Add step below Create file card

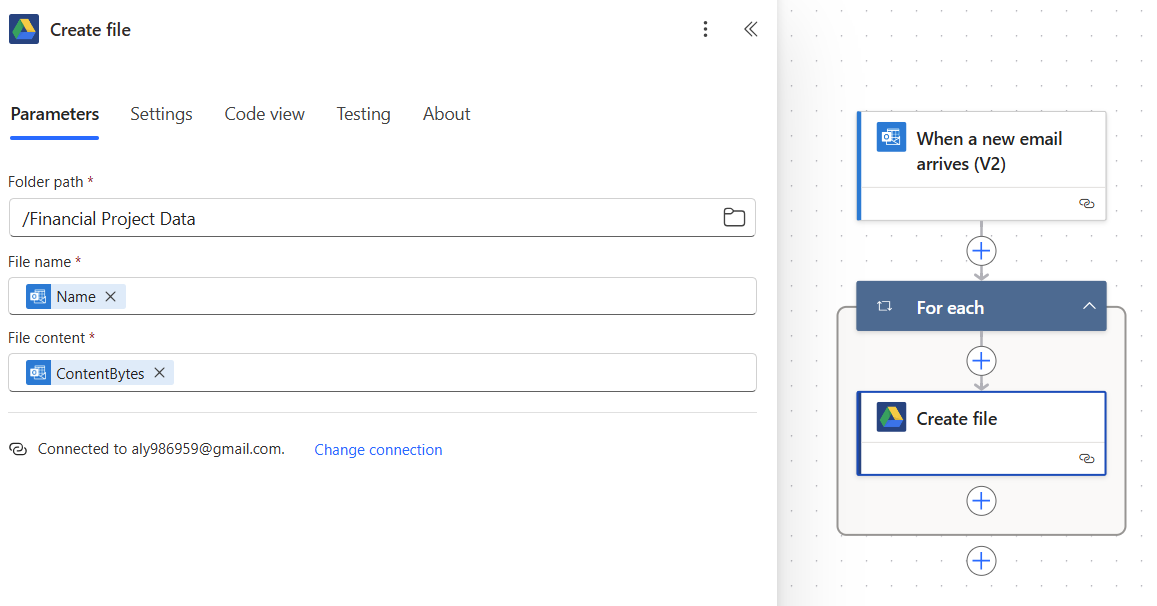point(981,501)
